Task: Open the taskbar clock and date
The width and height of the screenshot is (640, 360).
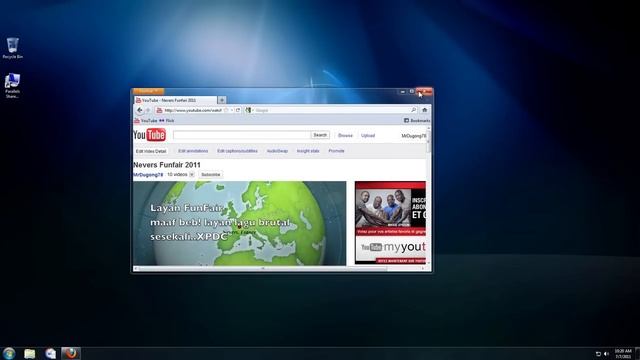Action: pyautogui.click(x=623, y=354)
